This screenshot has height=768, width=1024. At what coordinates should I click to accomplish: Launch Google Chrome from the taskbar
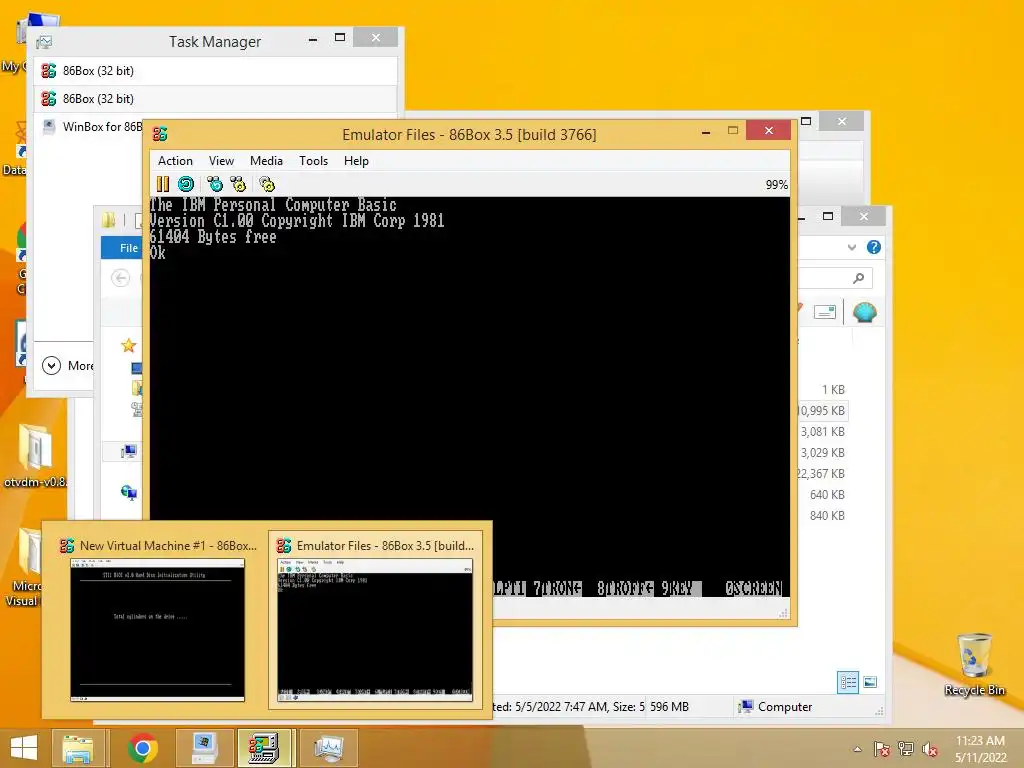pyautogui.click(x=142, y=748)
